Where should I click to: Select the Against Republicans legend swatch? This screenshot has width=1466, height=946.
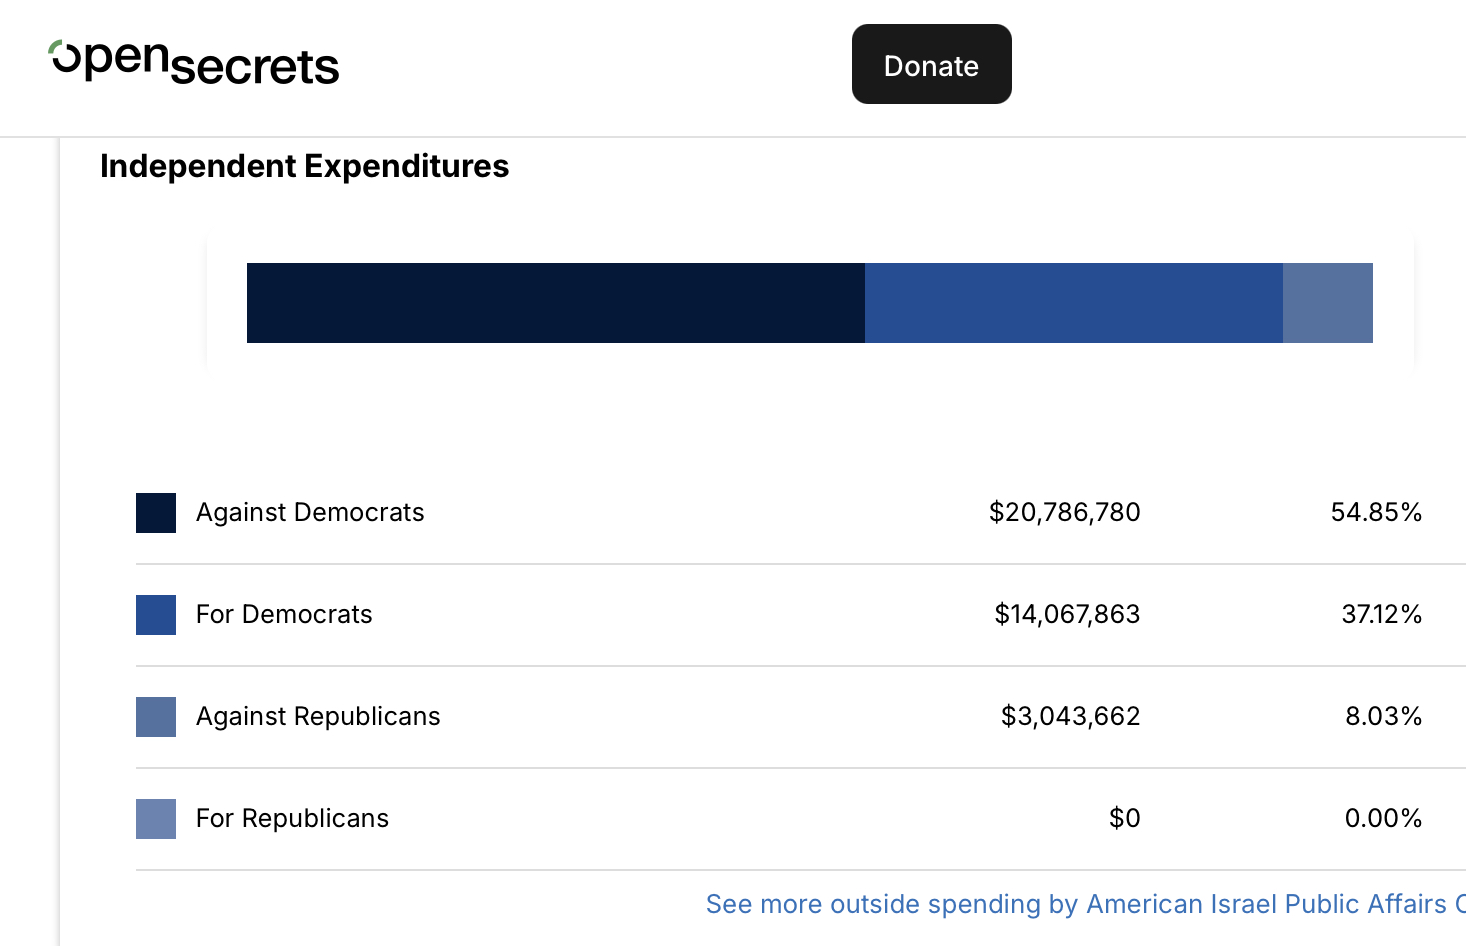pos(156,717)
